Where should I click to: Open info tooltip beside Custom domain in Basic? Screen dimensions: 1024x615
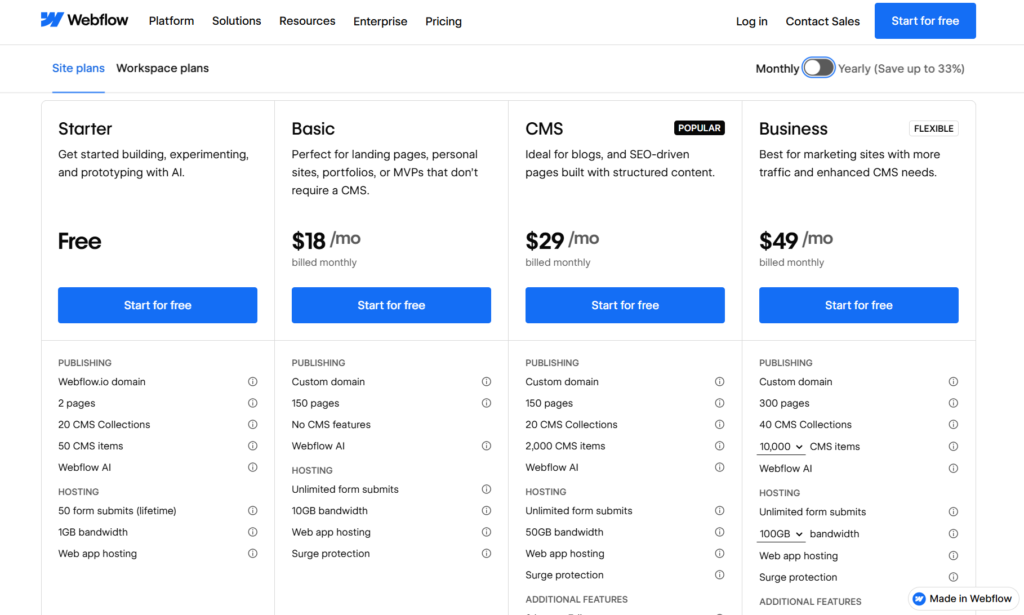tap(487, 381)
